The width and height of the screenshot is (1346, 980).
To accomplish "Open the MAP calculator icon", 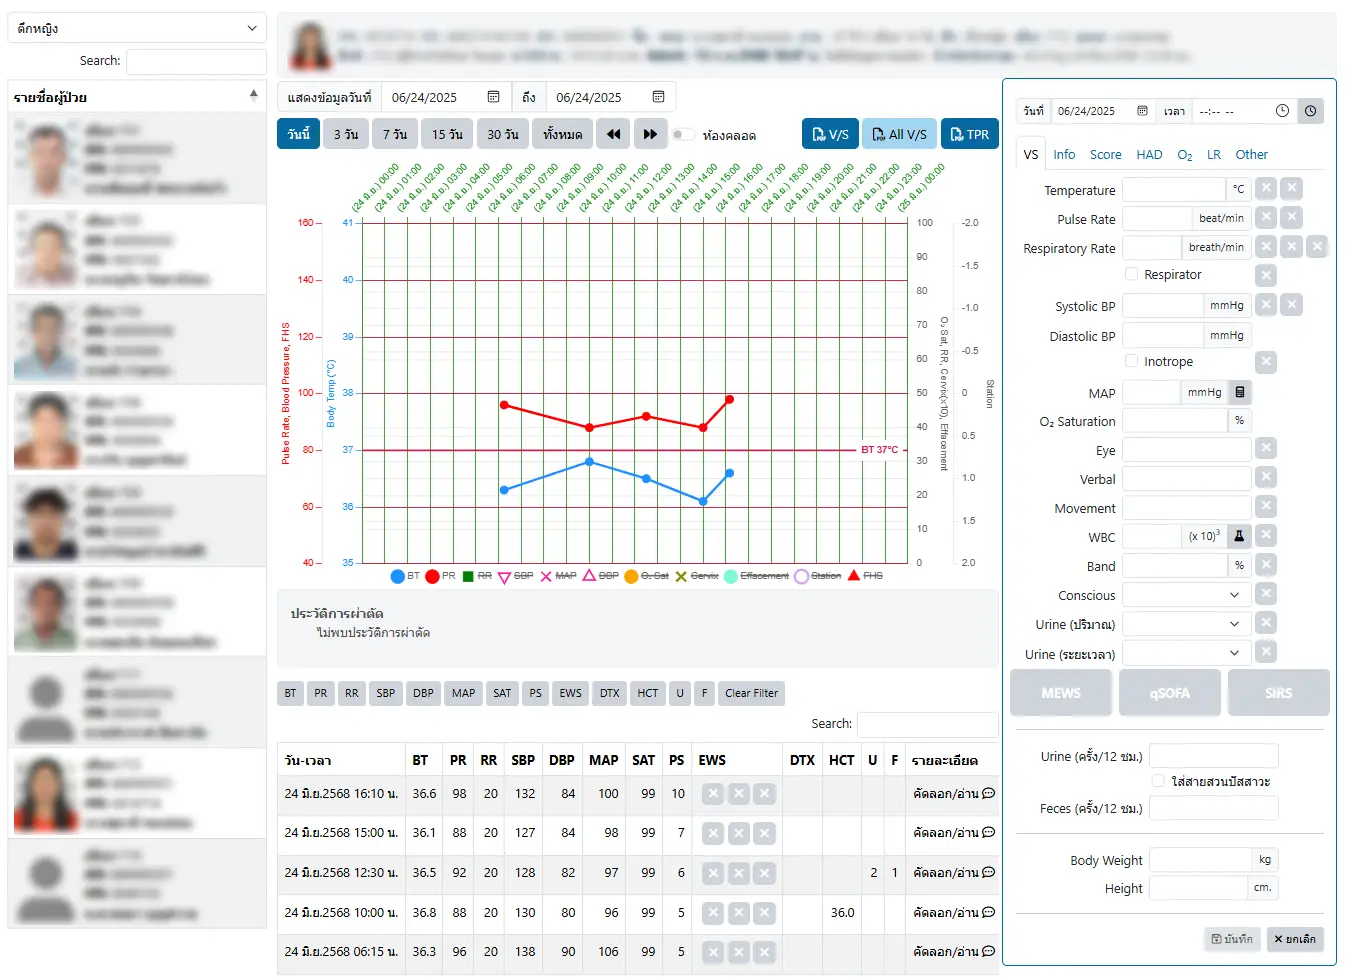I will click(x=1239, y=393).
